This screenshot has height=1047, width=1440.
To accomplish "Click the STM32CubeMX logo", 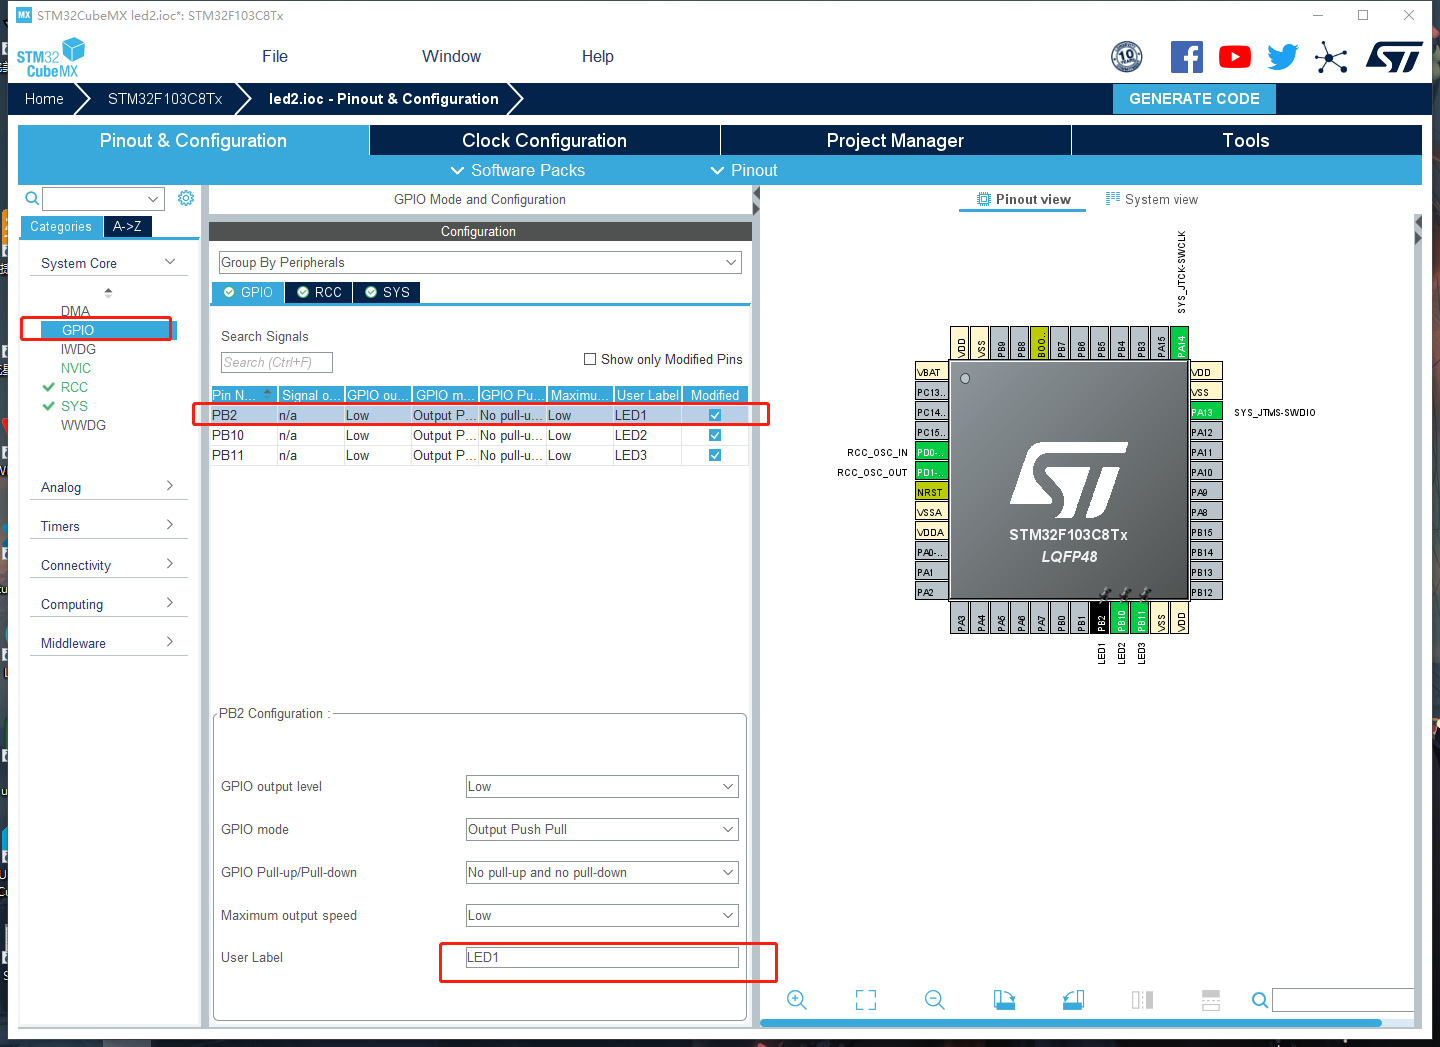I will (51, 58).
